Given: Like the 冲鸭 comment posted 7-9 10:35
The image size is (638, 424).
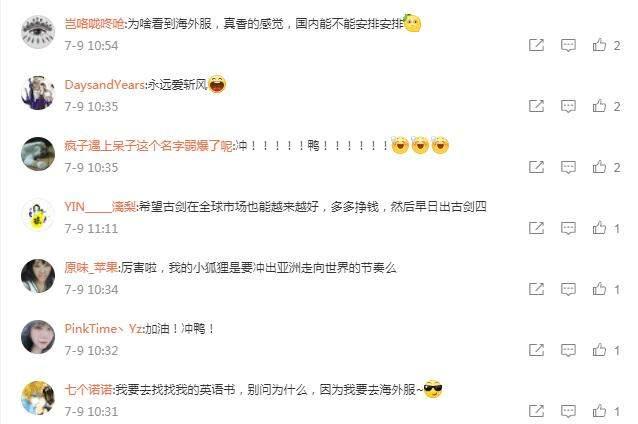Looking at the screenshot, I should point(599,167).
